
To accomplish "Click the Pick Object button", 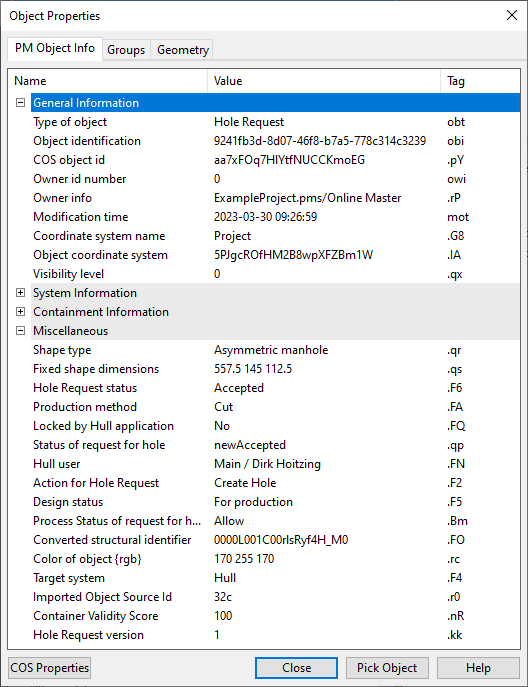I will pos(387,668).
